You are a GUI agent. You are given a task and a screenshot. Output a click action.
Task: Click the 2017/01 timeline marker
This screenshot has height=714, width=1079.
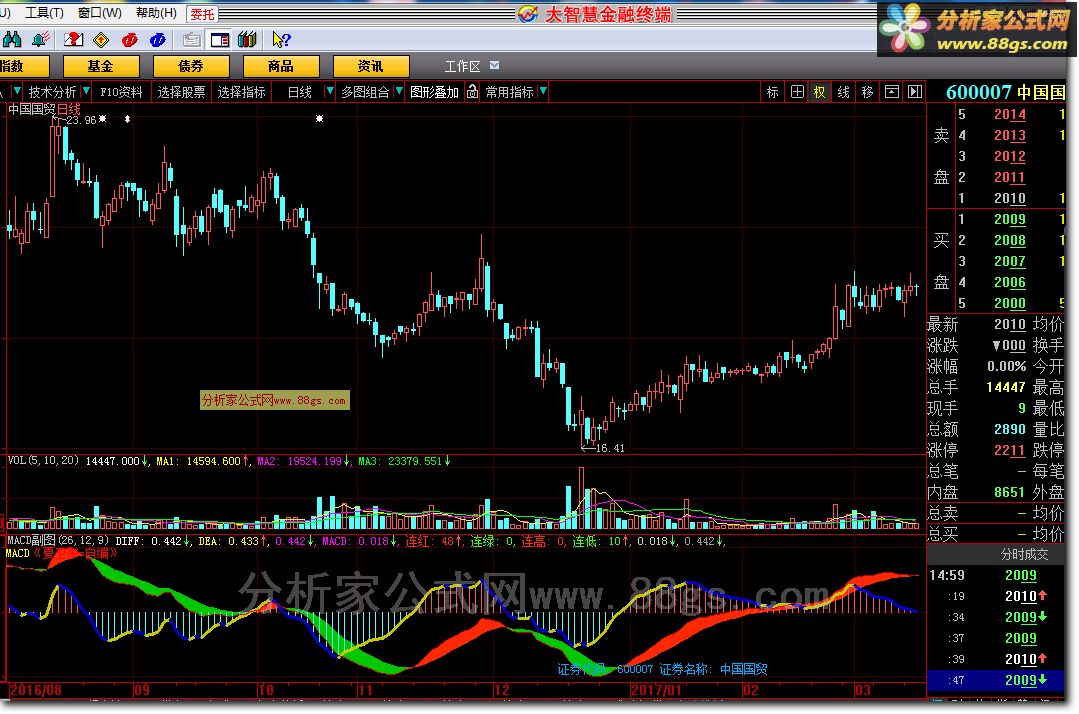point(656,690)
